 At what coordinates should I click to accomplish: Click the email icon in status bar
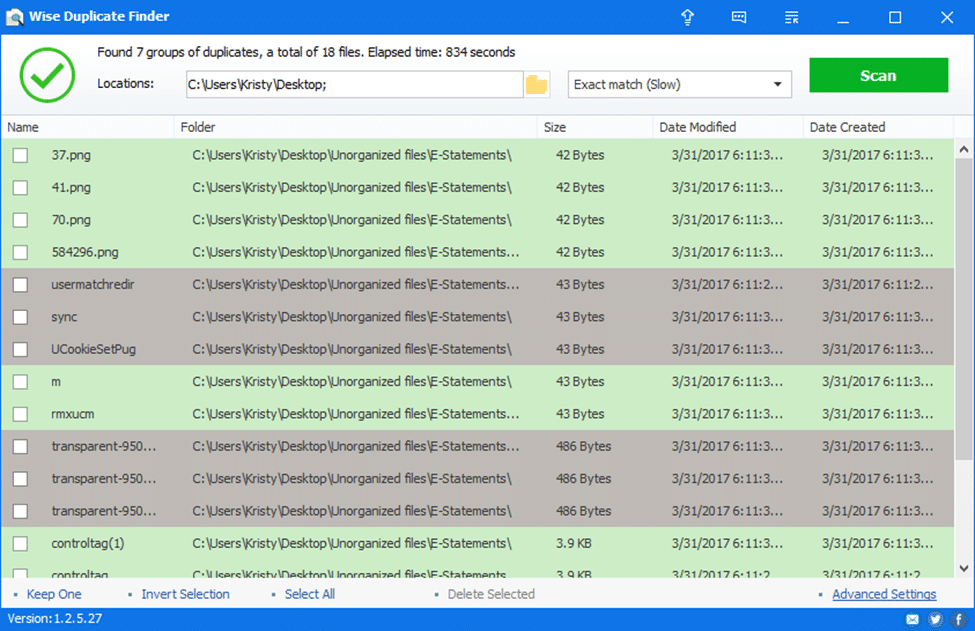click(x=913, y=619)
